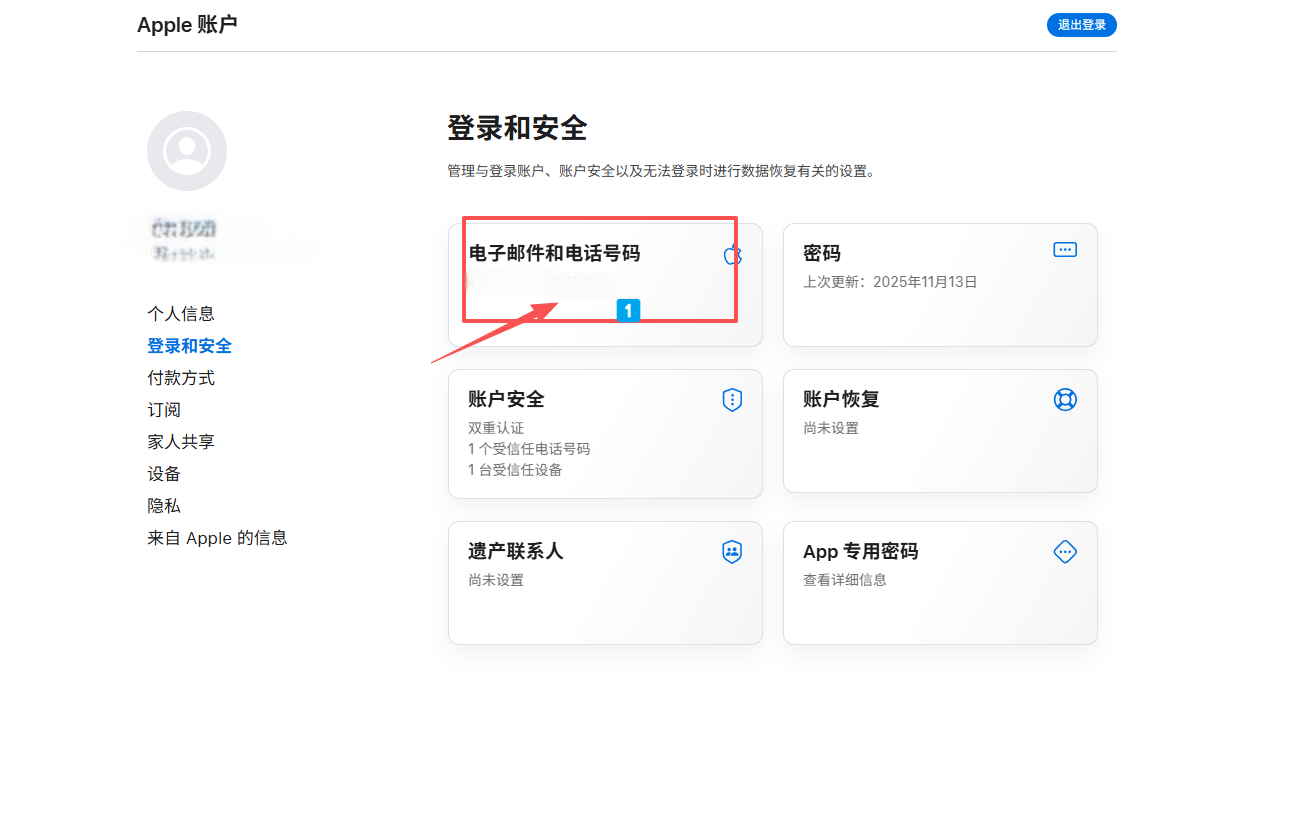Open 来自 Apple 的信息 in the sidebar
Image resolution: width=1312 pixels, height=817 pixels.
[217, 538]
